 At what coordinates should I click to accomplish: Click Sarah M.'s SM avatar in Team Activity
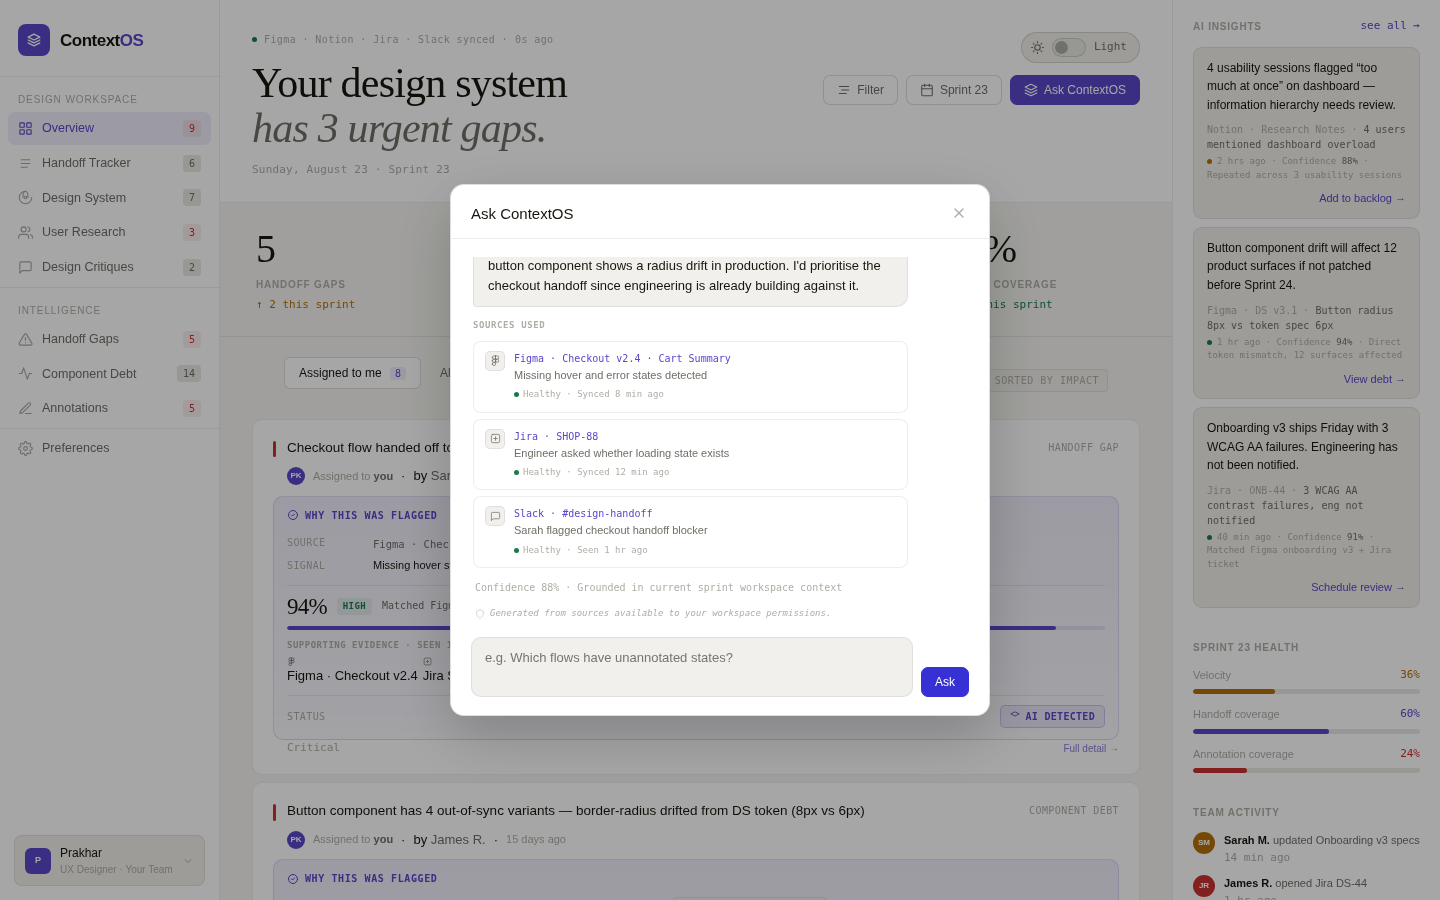(1204, 843)
